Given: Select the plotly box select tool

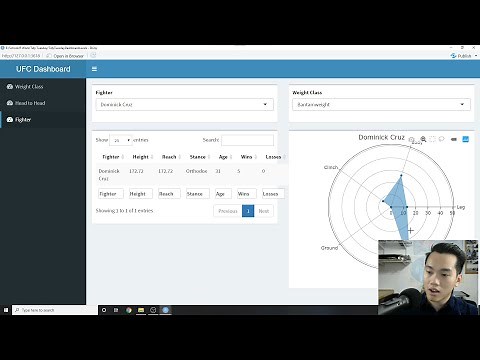Looking at the screenshot, I should point(432,139).
